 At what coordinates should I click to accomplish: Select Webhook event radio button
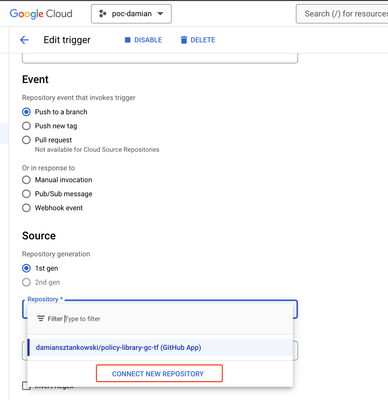click(x=26, y=208)
